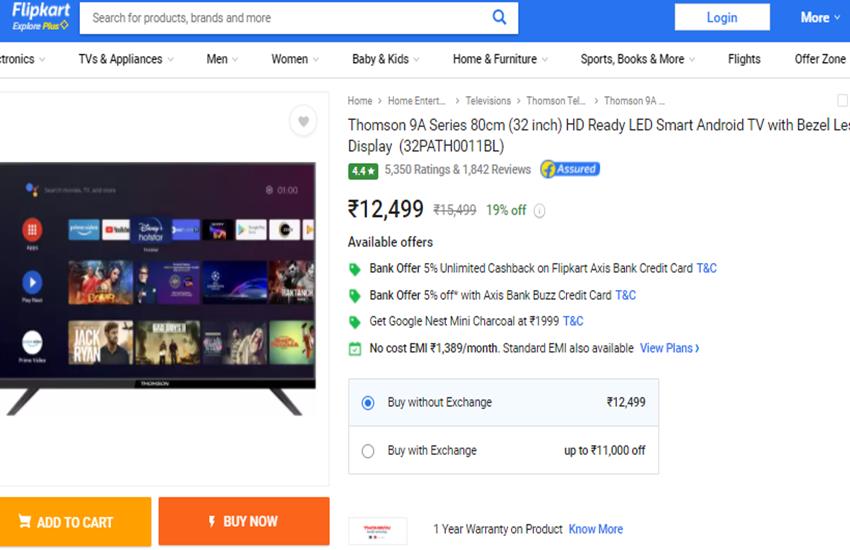Screen dimensions: 850x550
Task: Expand the More dropdown in header
Action: 821,17
